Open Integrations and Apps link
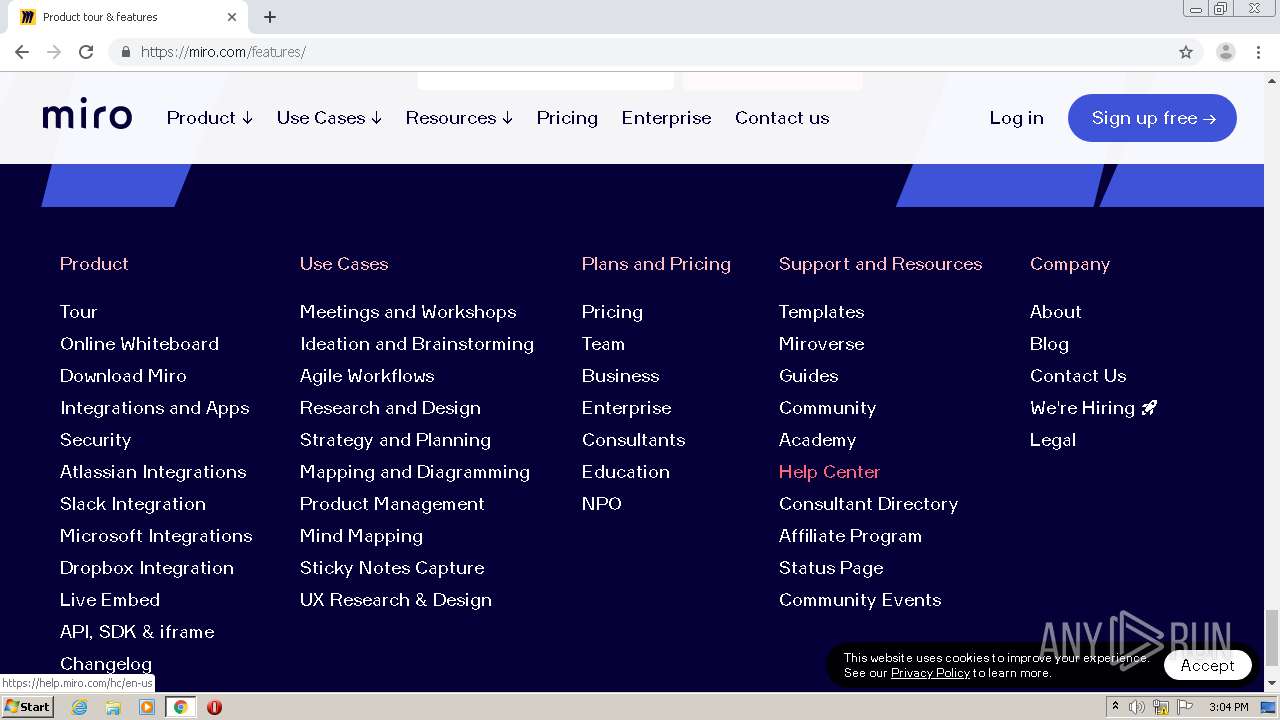 (155, 408)
